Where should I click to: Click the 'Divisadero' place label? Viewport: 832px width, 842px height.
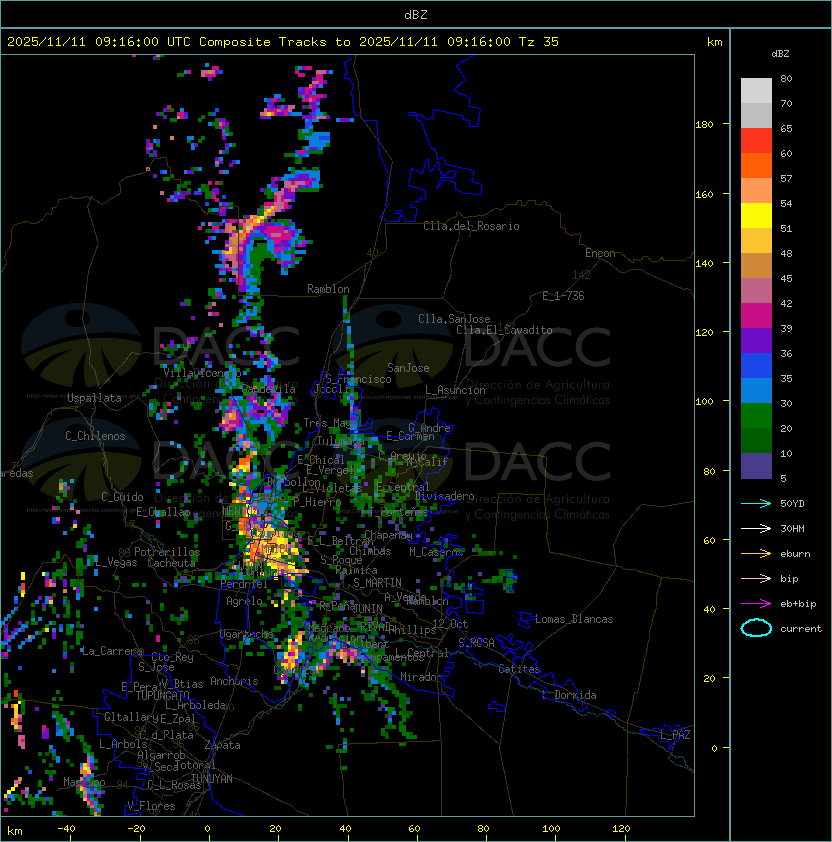pyautogui.click(x=445, y=496)
